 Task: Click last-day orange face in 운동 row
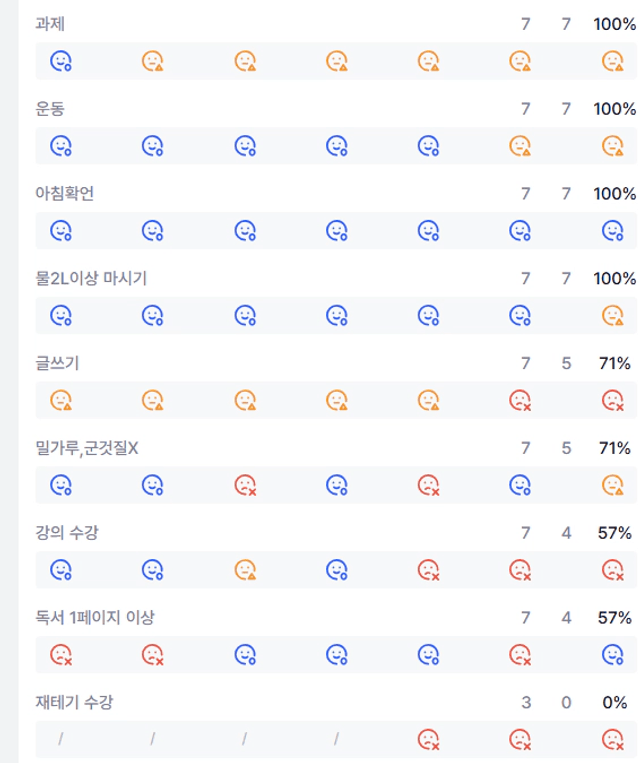(613, 146)
